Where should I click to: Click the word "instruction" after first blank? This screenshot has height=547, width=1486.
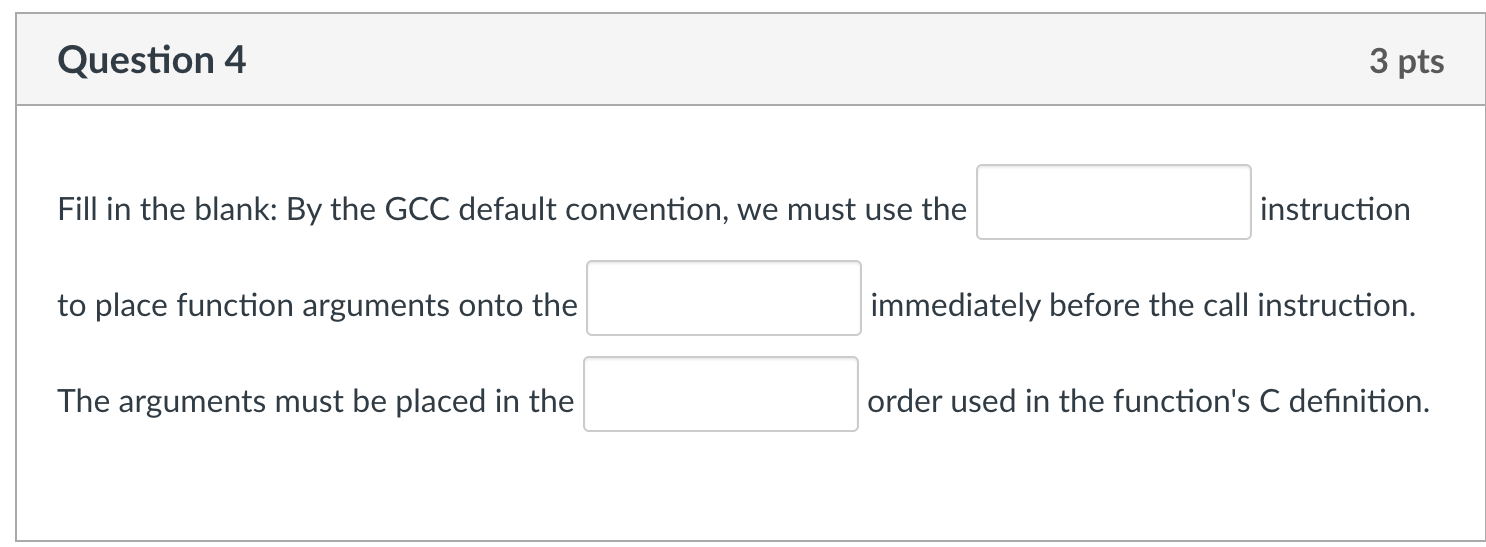point(1335,210)
